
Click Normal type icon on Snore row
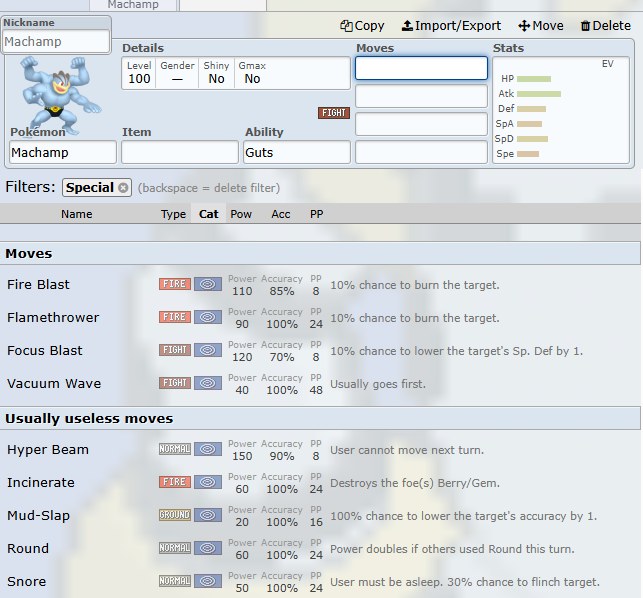click(175, 581)
